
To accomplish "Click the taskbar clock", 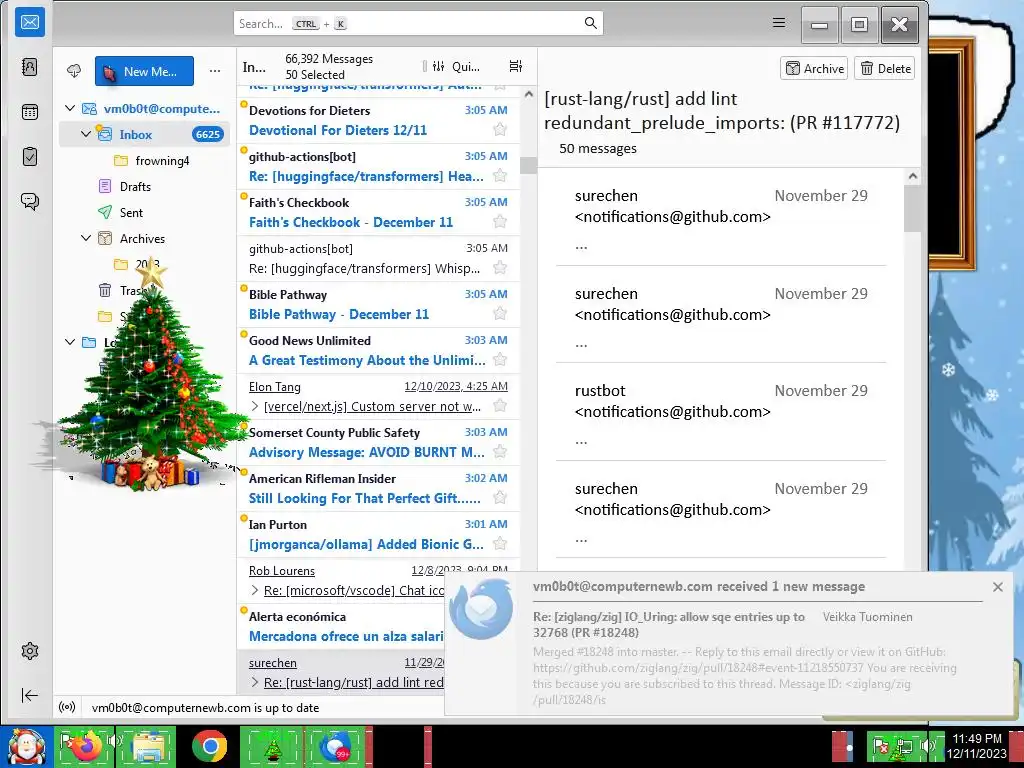I will click(976, 746).
